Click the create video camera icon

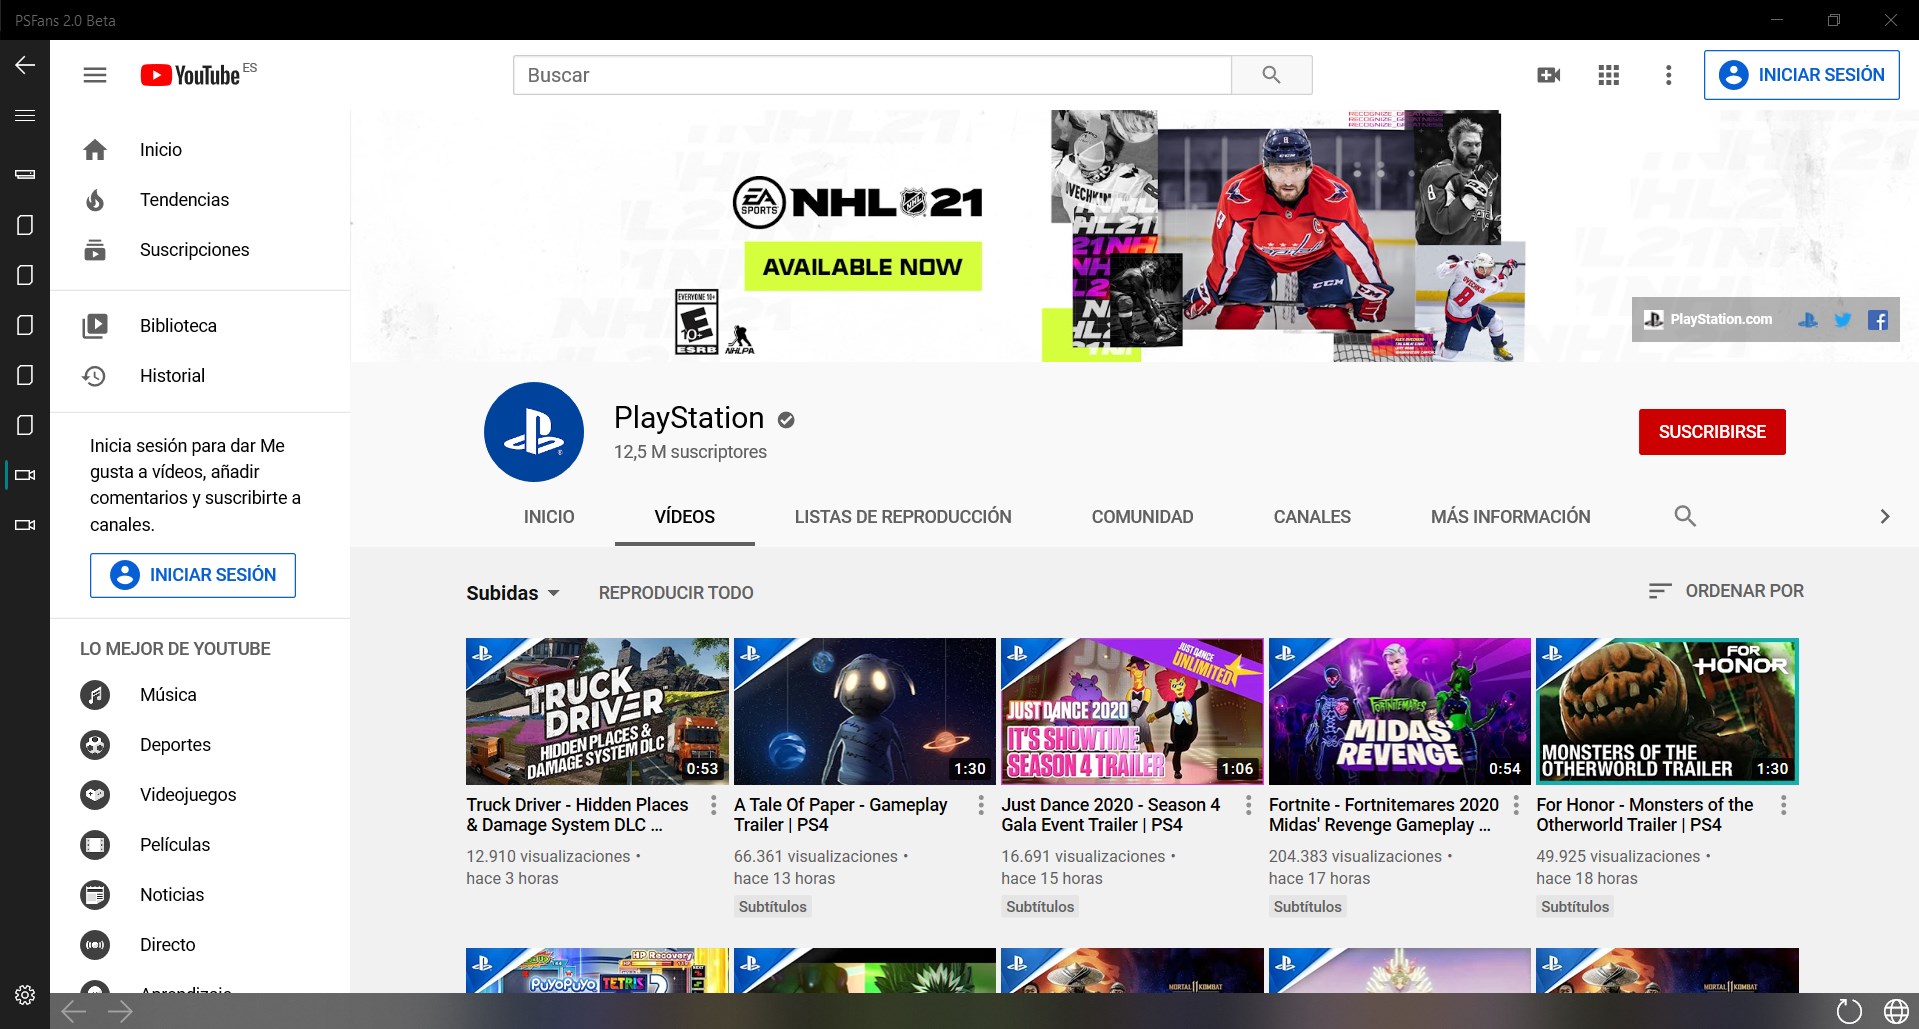click(1549, 75)
